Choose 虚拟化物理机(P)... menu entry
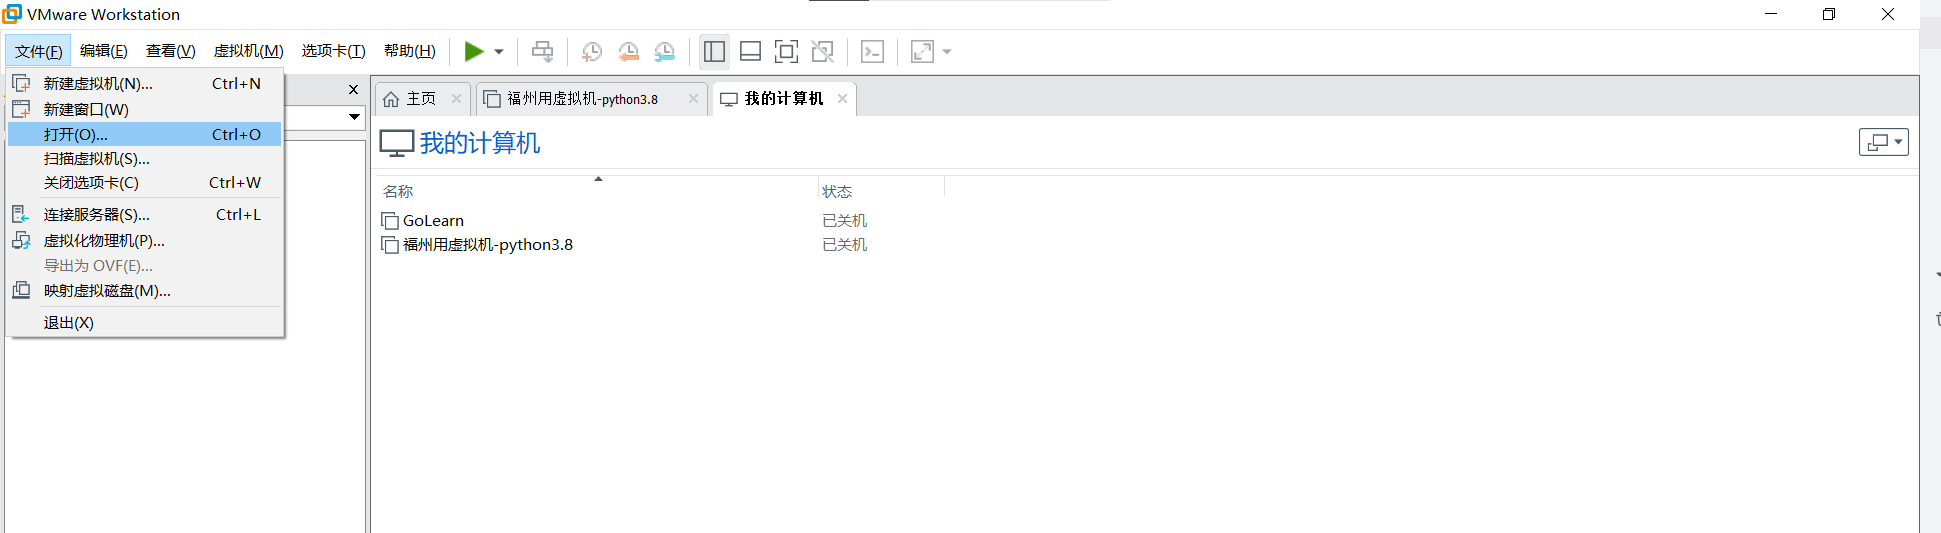The height and width of the screenshot is (533, 1941). pos(145,241)
